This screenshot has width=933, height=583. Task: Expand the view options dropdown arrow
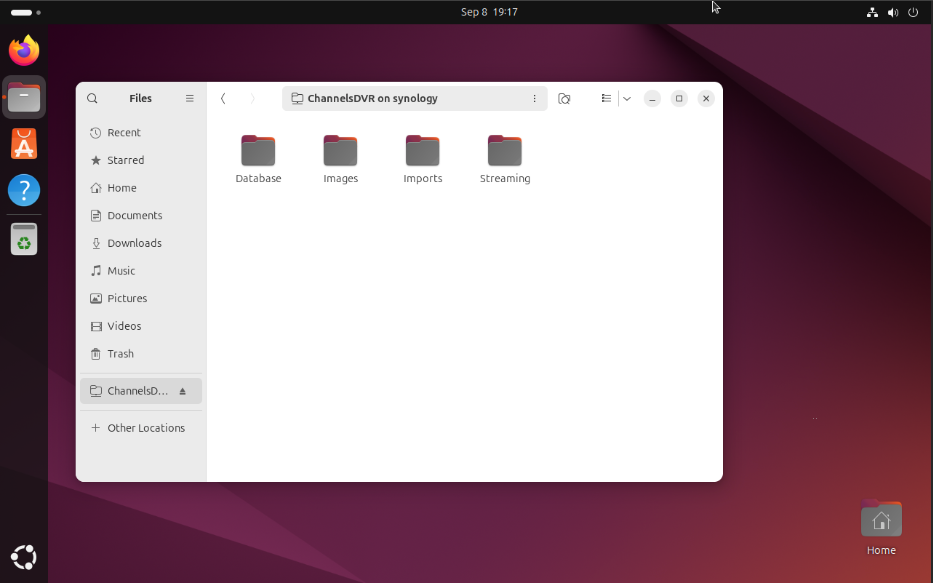(x=627, y=99)
